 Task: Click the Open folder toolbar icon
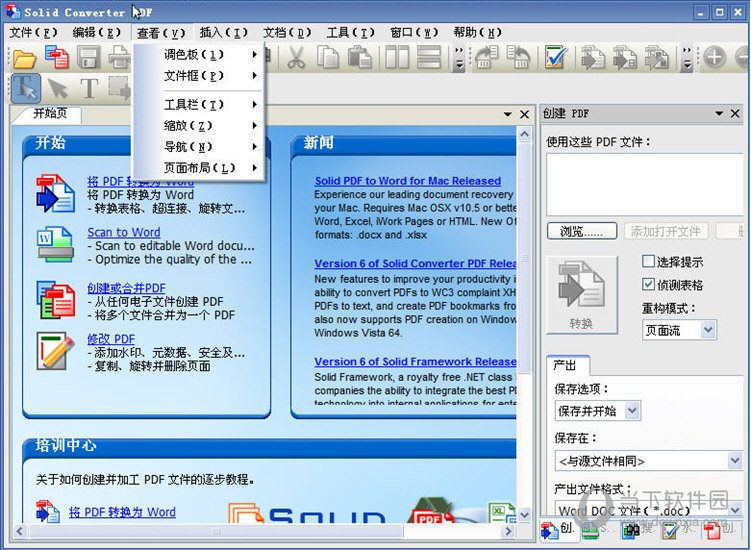tap(24, 58)
